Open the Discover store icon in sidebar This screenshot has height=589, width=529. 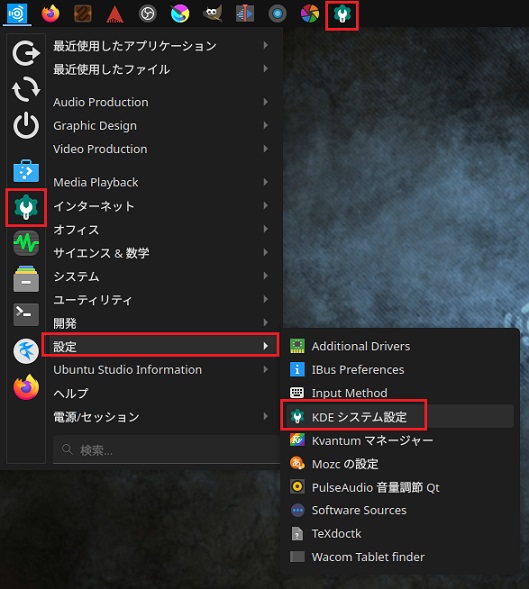coord(26,171)
